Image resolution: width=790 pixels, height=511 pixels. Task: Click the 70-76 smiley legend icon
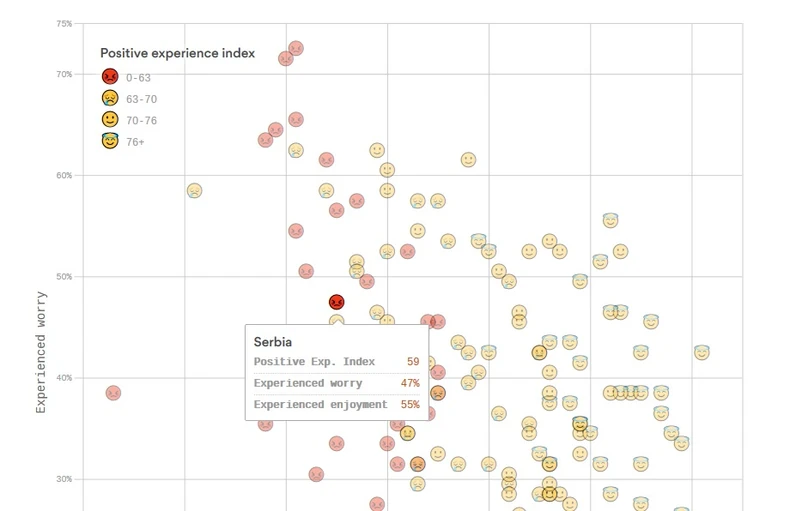coord(110,120)
